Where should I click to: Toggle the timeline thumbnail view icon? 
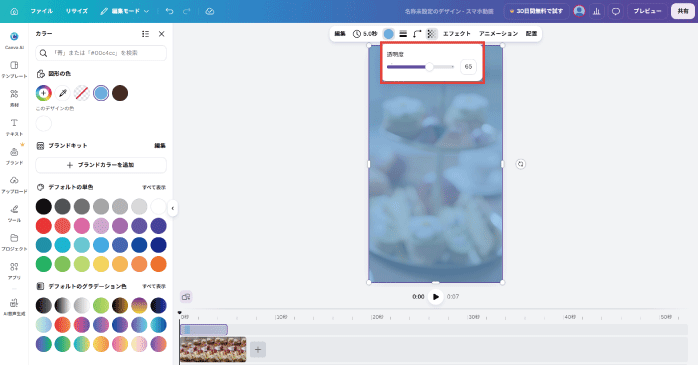point(186,296)
